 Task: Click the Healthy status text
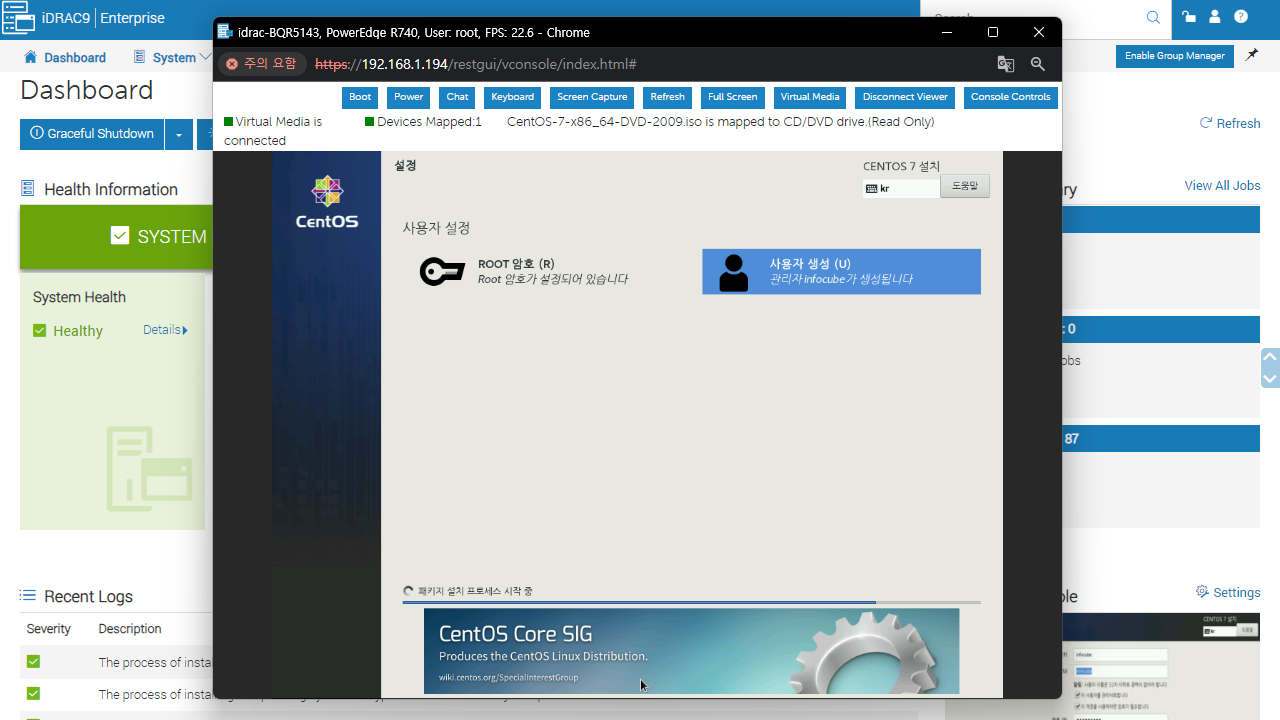tap(78, 331)
